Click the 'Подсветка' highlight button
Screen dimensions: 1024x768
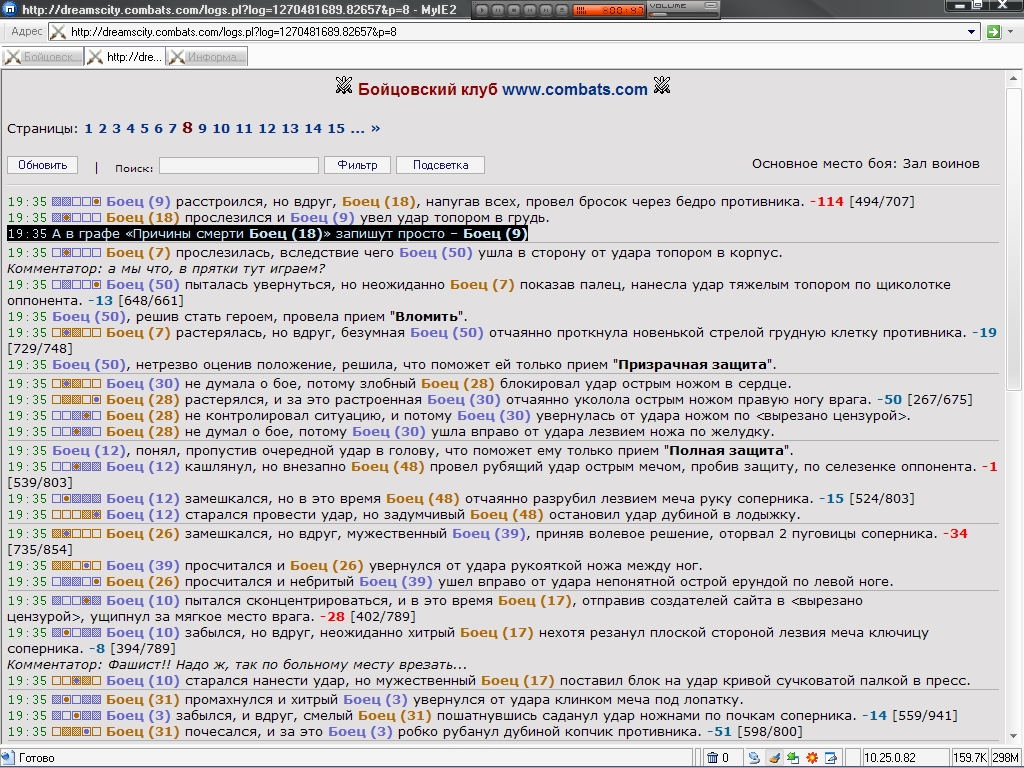point(440,165)
